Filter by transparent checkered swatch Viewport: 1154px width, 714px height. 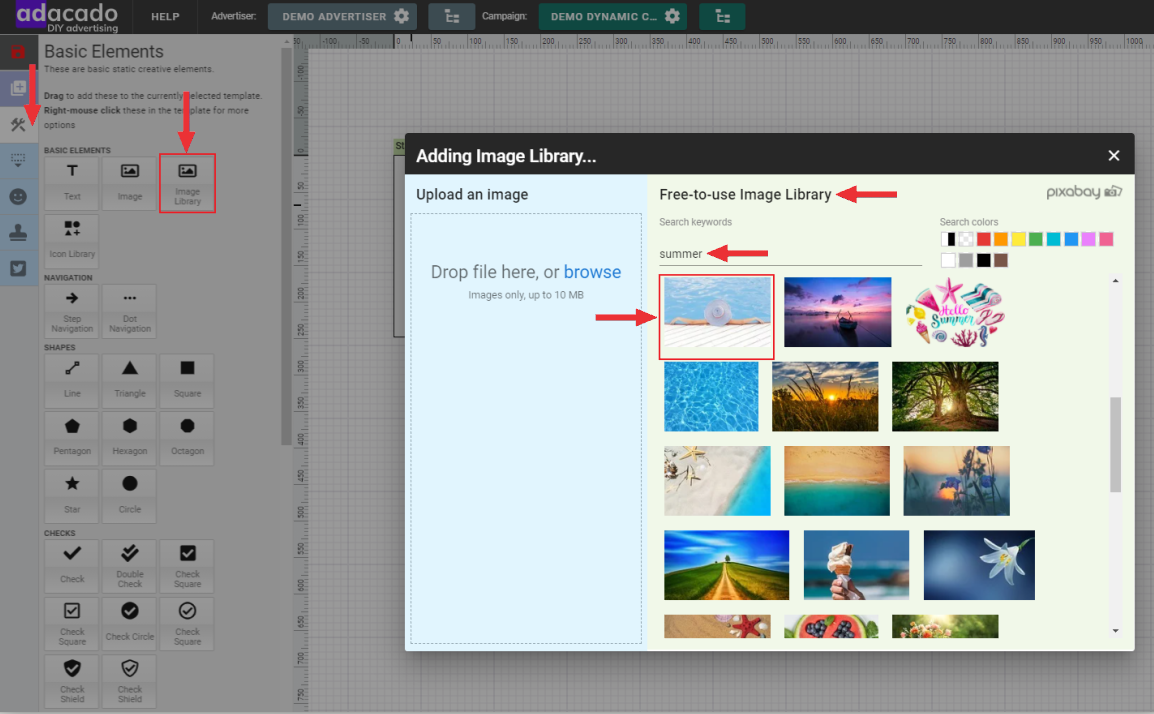pos(966,239)
